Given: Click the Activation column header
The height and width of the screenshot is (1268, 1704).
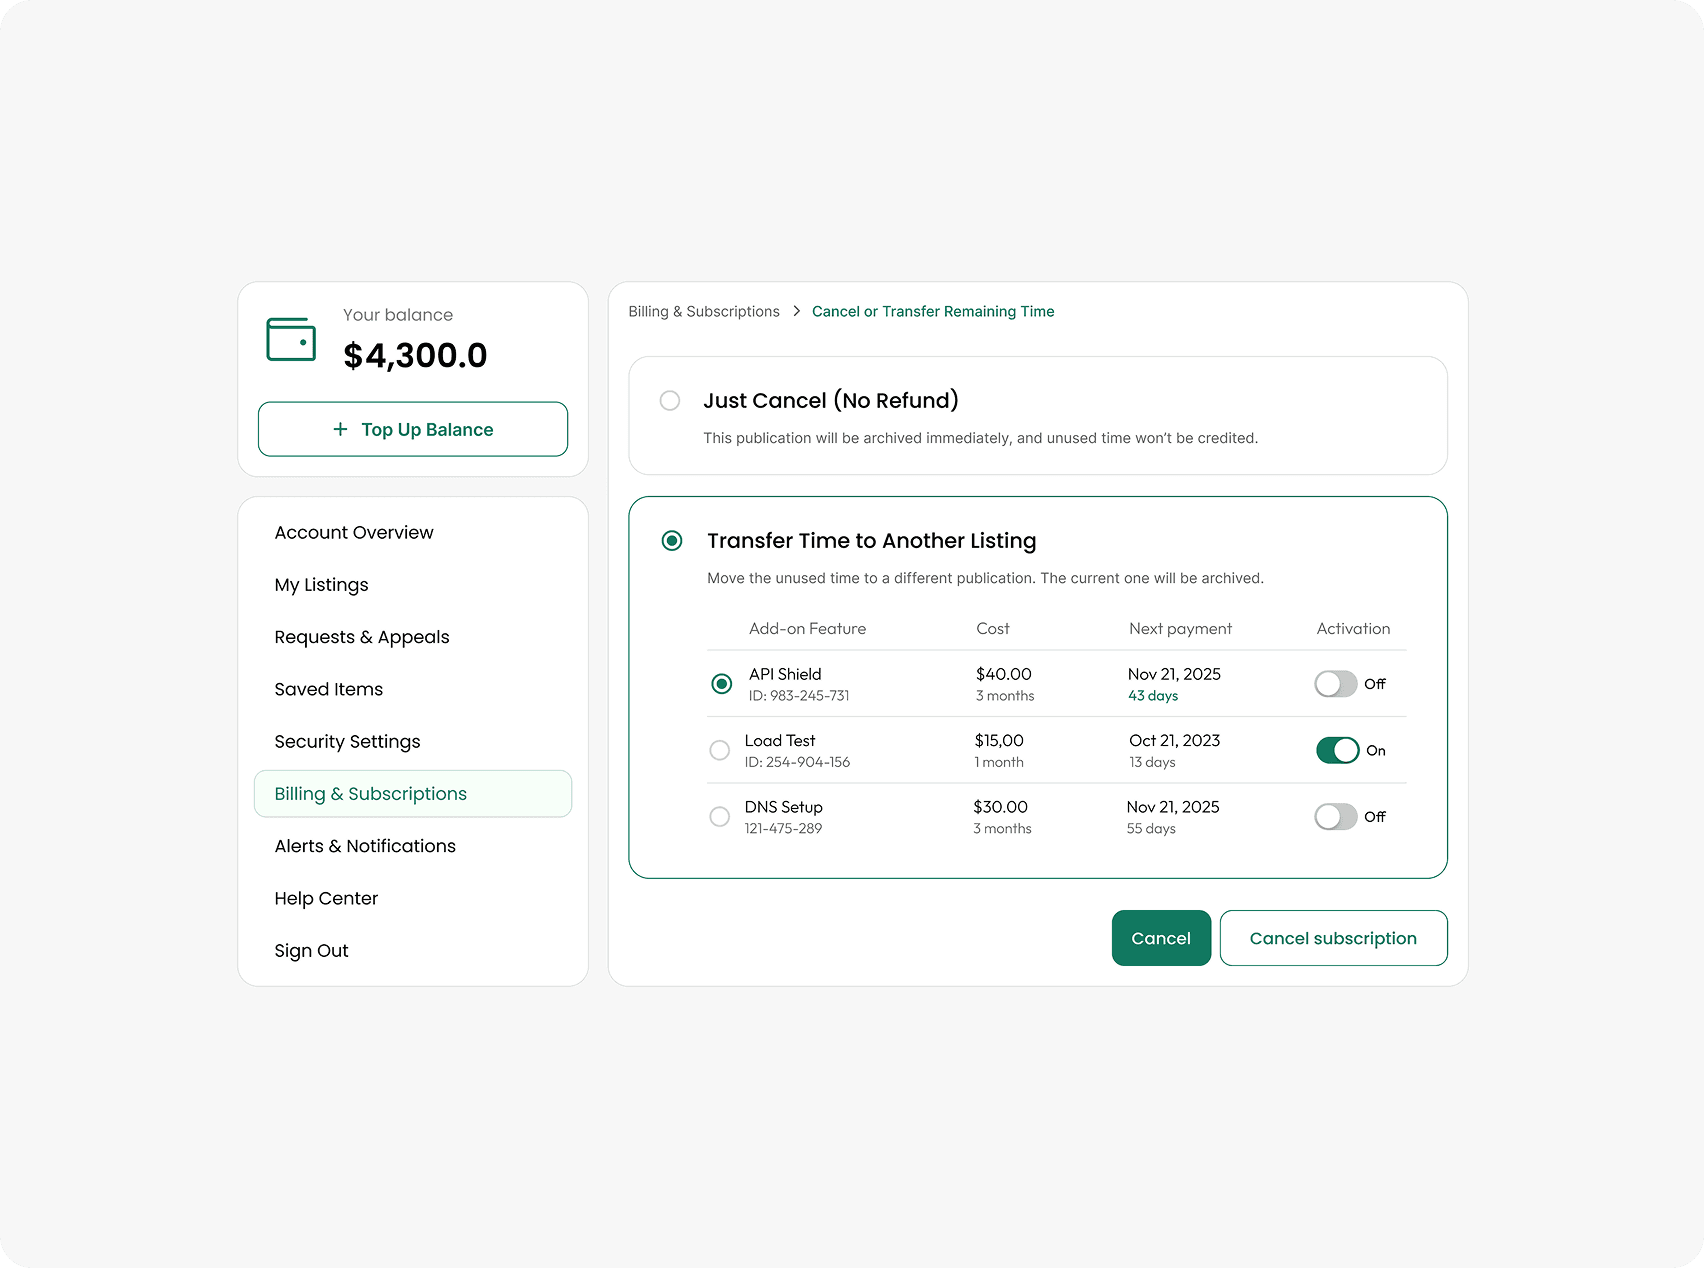Looking at the screenshot, I should [x=1353, y=629].
